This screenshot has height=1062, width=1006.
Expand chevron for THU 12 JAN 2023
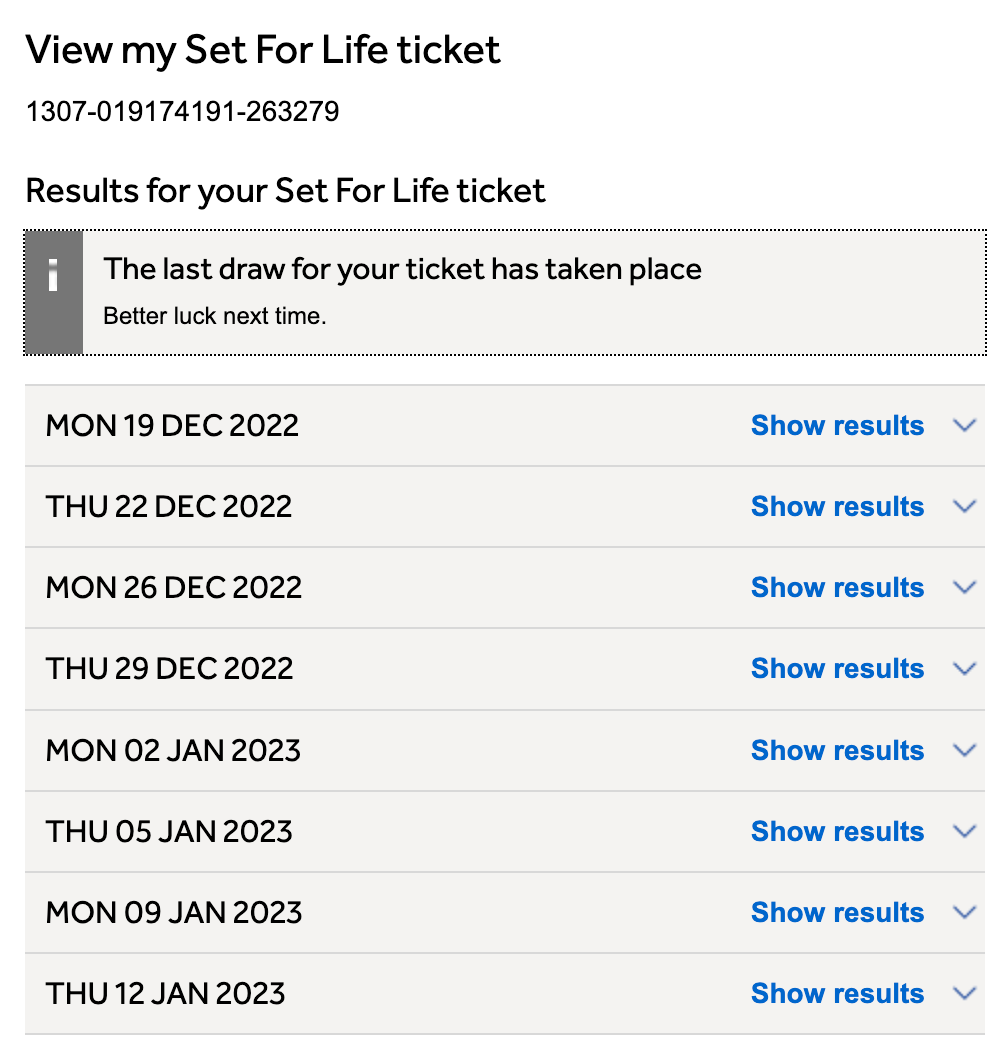click(x=964, y=993)
